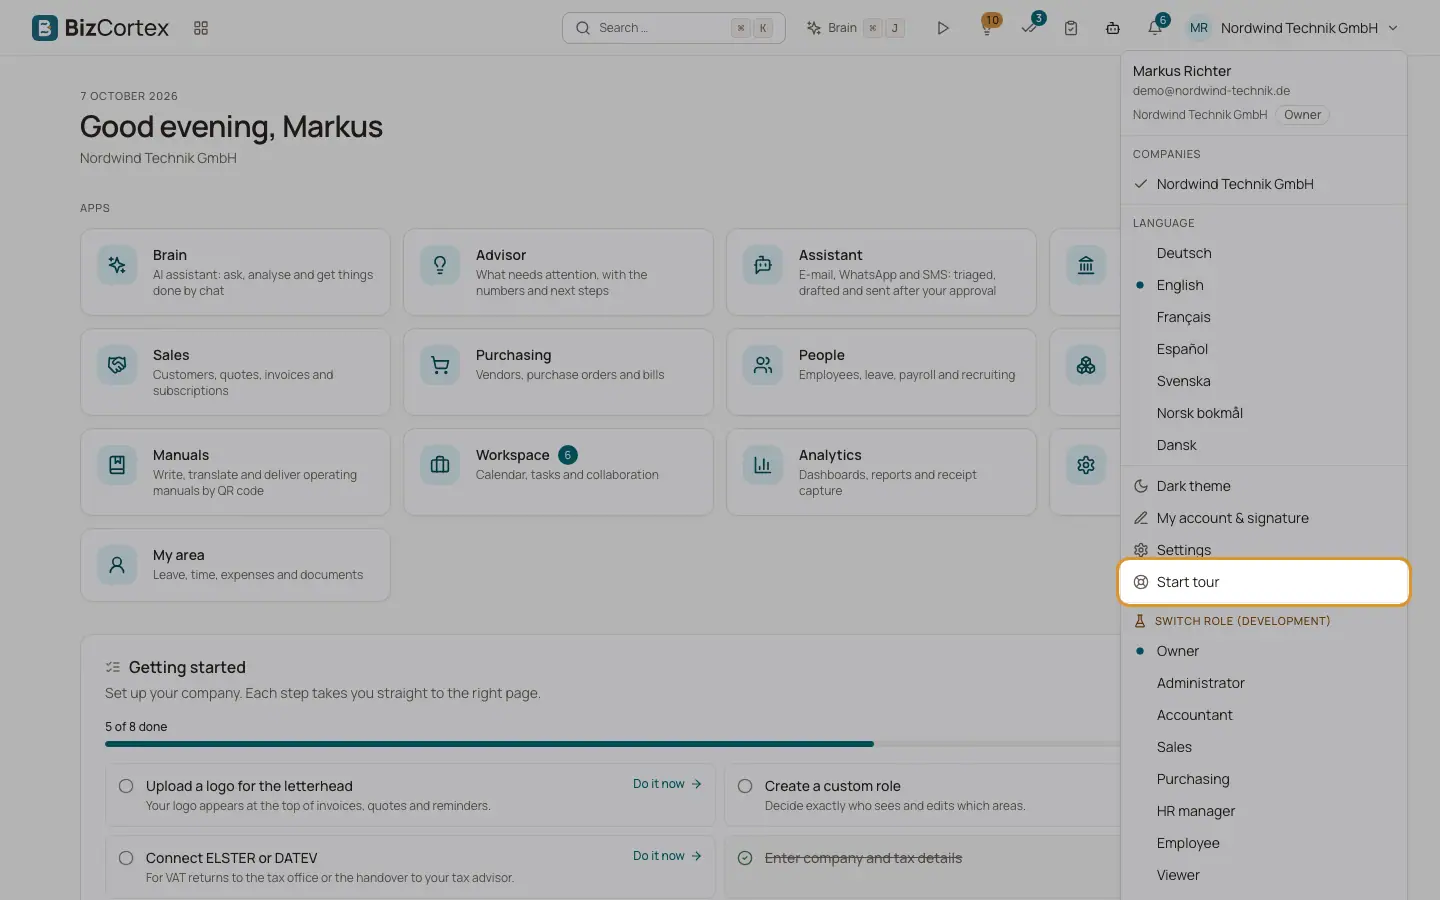Tick the circle for Create a custom role
Screen dimensions: 1440x900
(745, 786)
